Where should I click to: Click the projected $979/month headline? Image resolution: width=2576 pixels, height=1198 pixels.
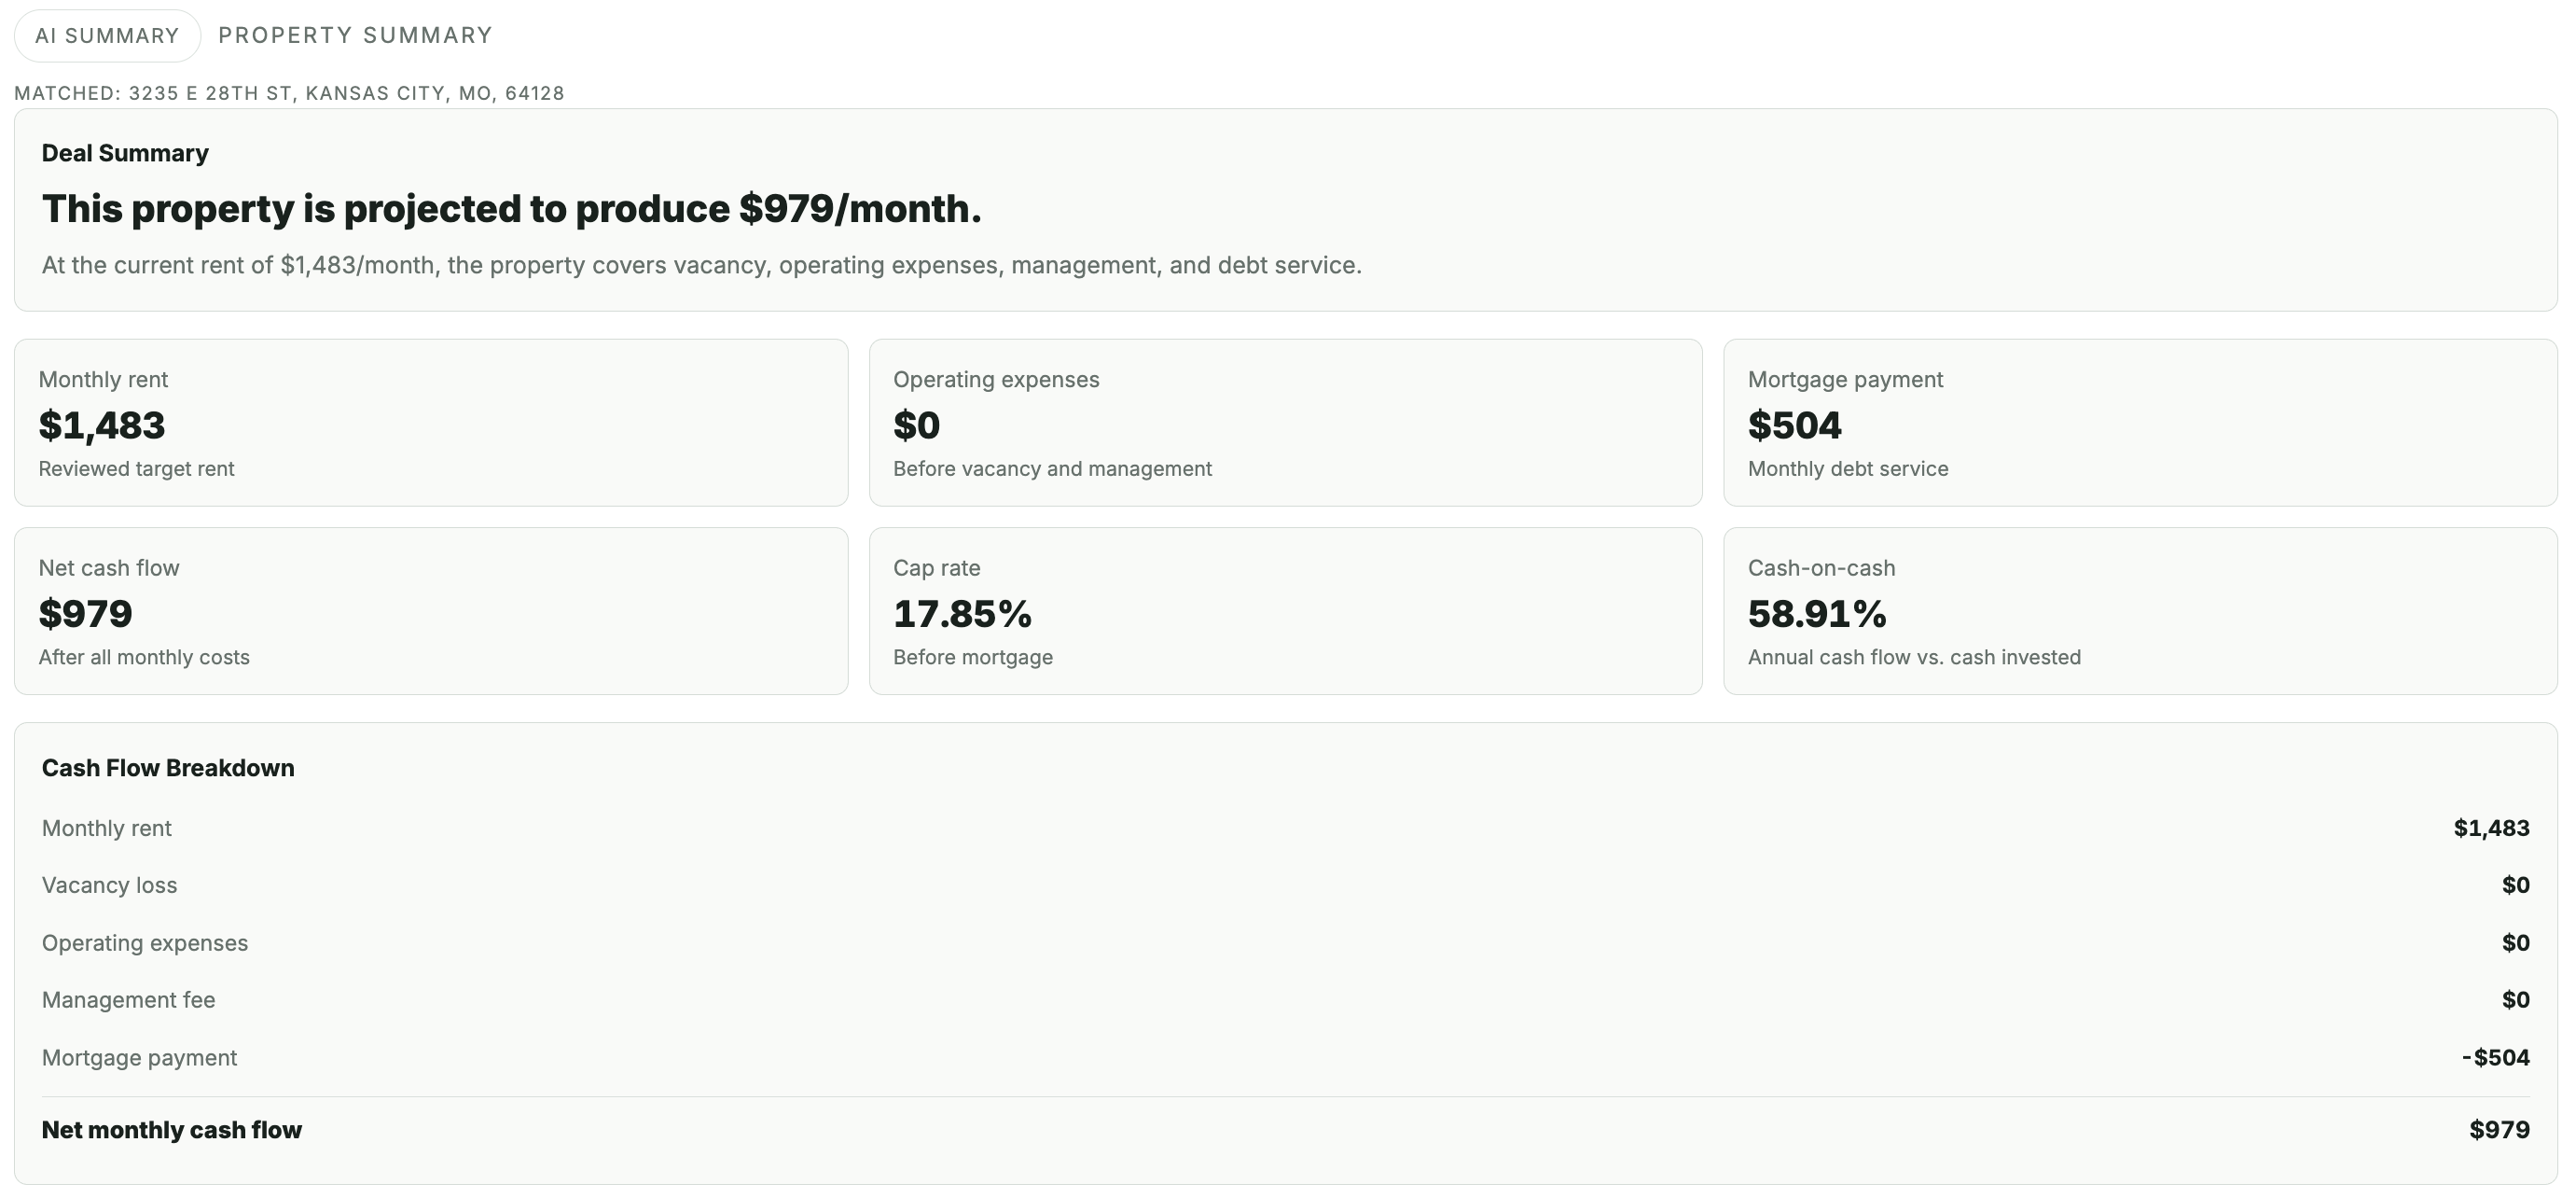point(511,209)
